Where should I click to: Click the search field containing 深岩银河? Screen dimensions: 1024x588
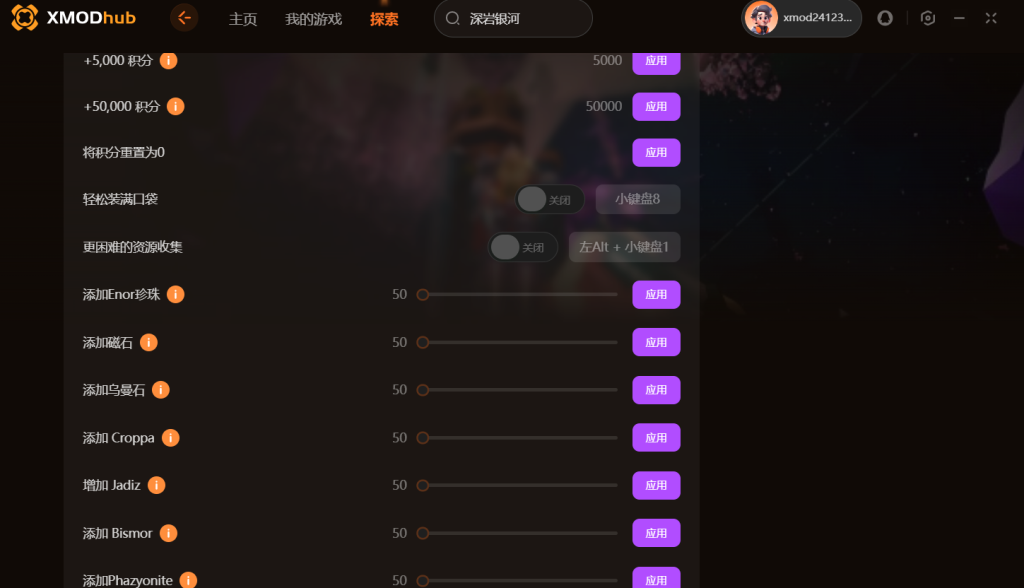pos(513,18)
